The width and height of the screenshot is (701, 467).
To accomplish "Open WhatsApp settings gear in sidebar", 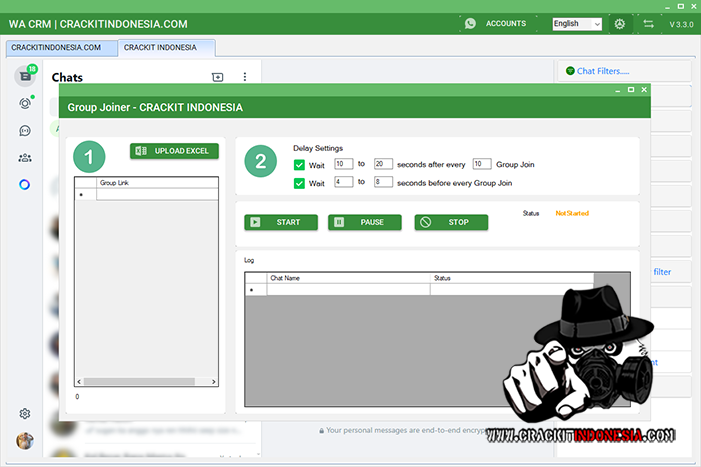I will coord(25,413).
